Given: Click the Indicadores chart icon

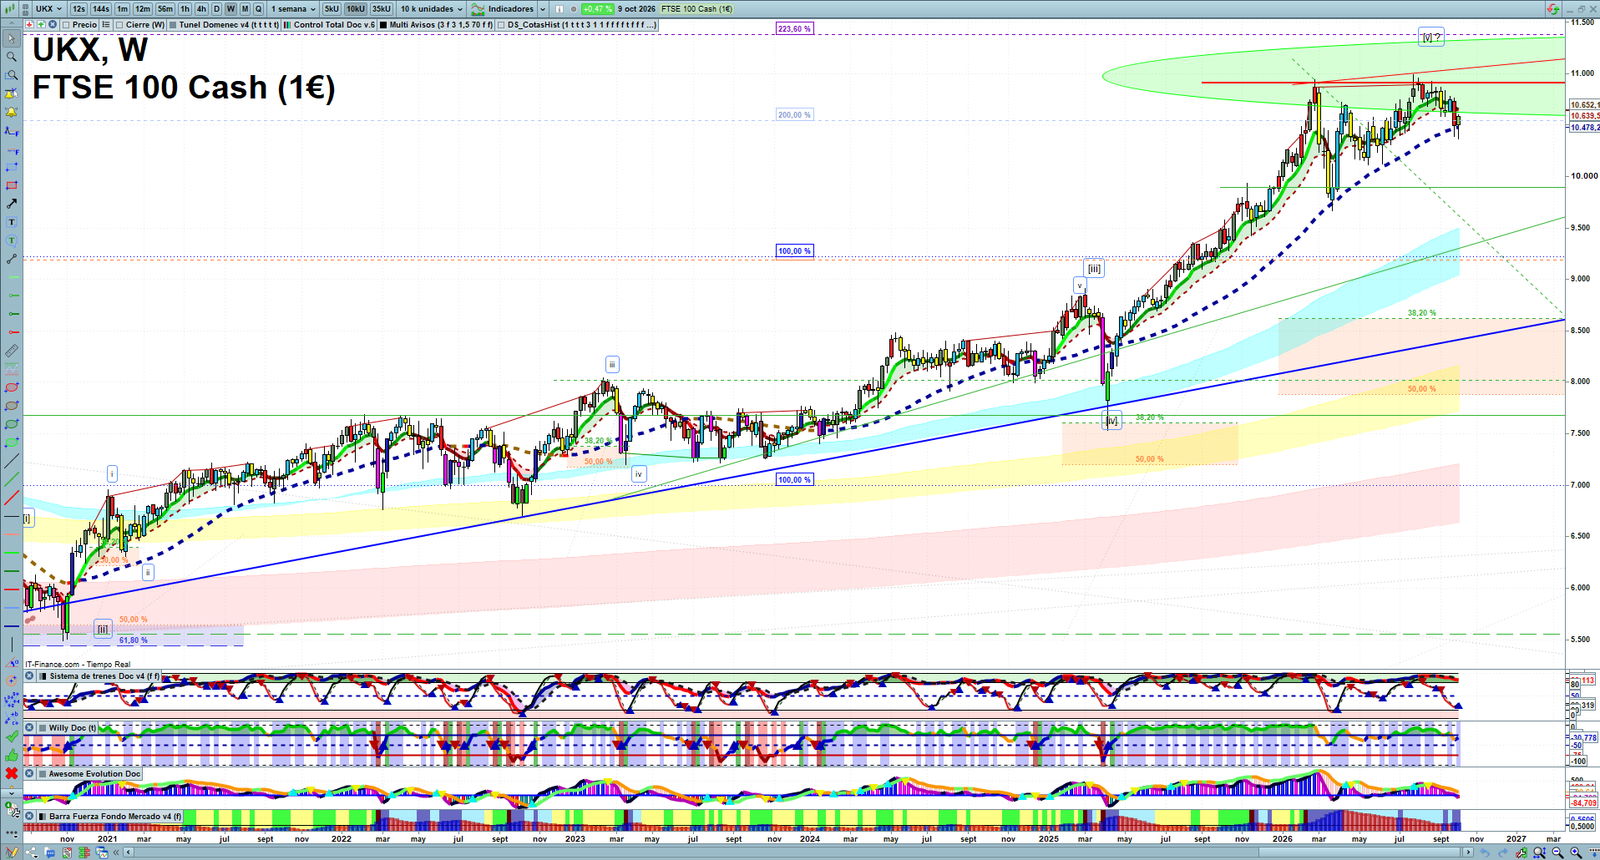Looking at the screenshot, I should 478,9.
